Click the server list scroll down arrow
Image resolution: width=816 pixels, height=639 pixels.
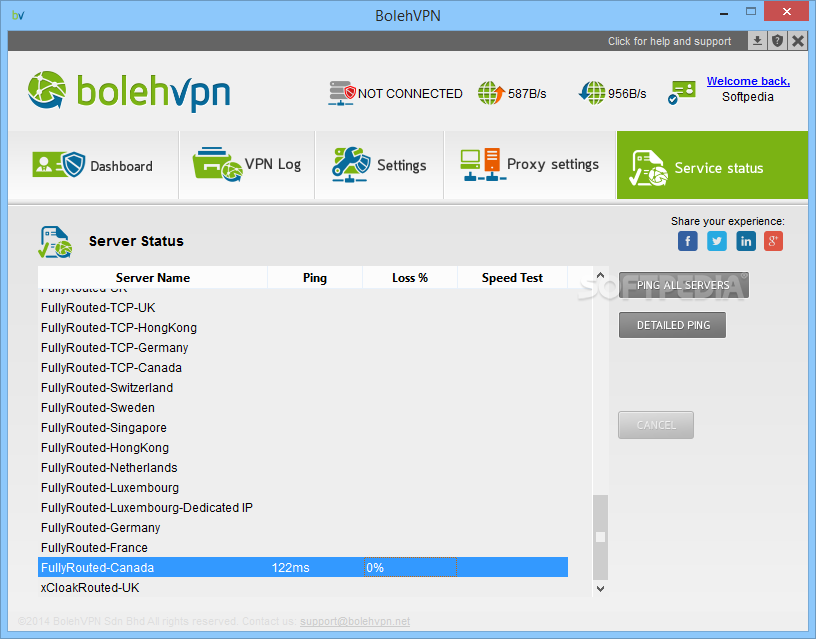click(x=600, y=589)
